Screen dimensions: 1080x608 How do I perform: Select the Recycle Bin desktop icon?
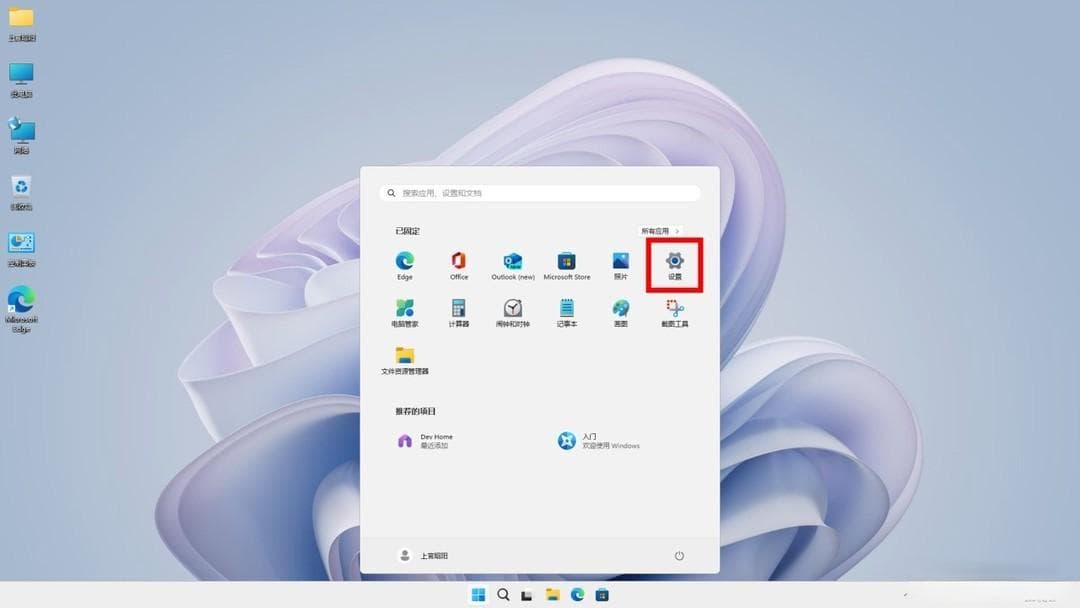[x=21, y=193]
